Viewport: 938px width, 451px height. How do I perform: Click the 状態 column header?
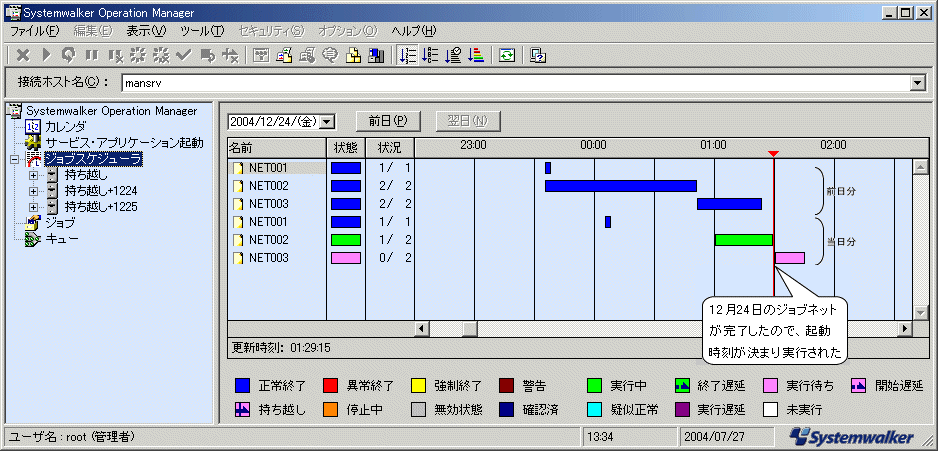346,148
